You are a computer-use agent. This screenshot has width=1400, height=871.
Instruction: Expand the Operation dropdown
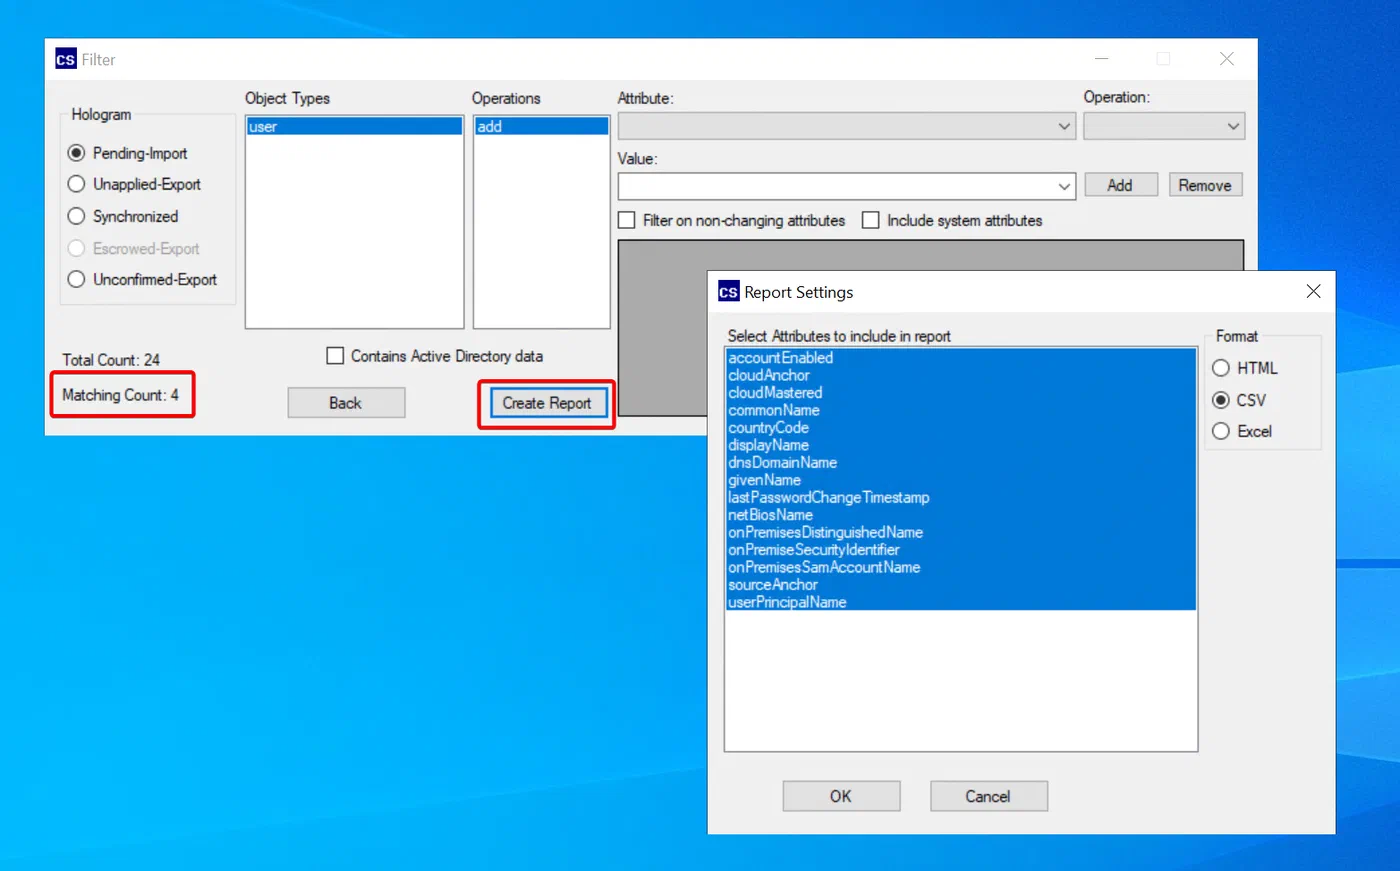tap(1164, 126)
